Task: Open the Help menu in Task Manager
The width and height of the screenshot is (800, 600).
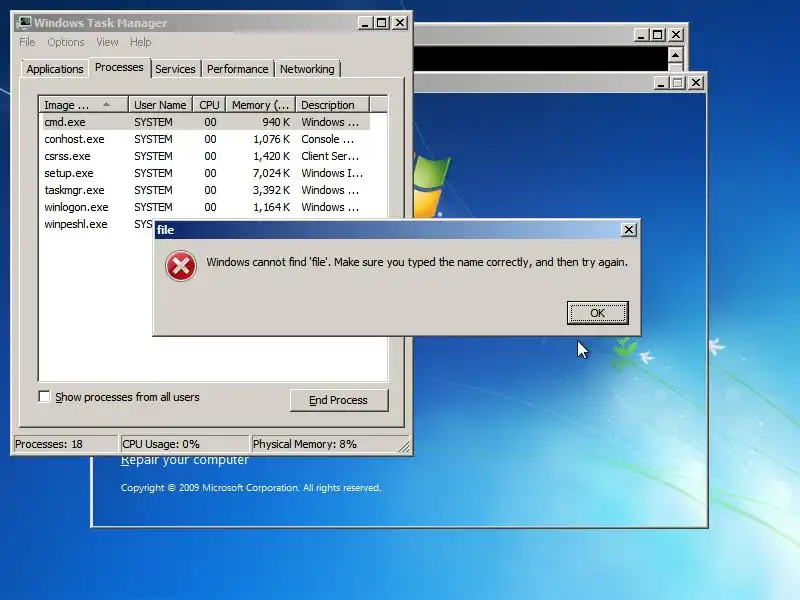Action: [x=140, y=42]
